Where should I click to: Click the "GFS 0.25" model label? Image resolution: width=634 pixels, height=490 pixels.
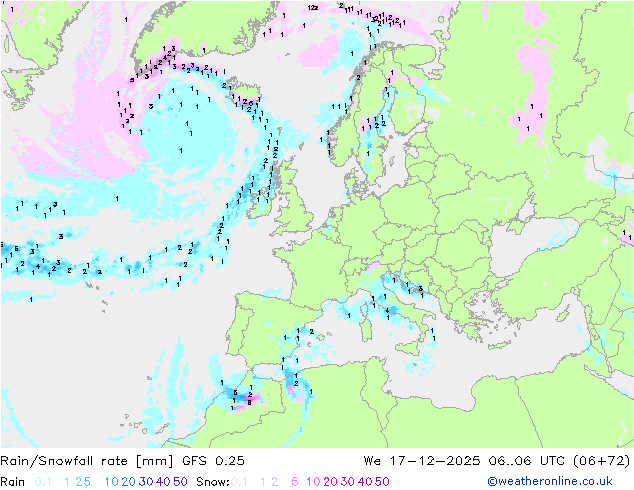[x=213, y=461]
